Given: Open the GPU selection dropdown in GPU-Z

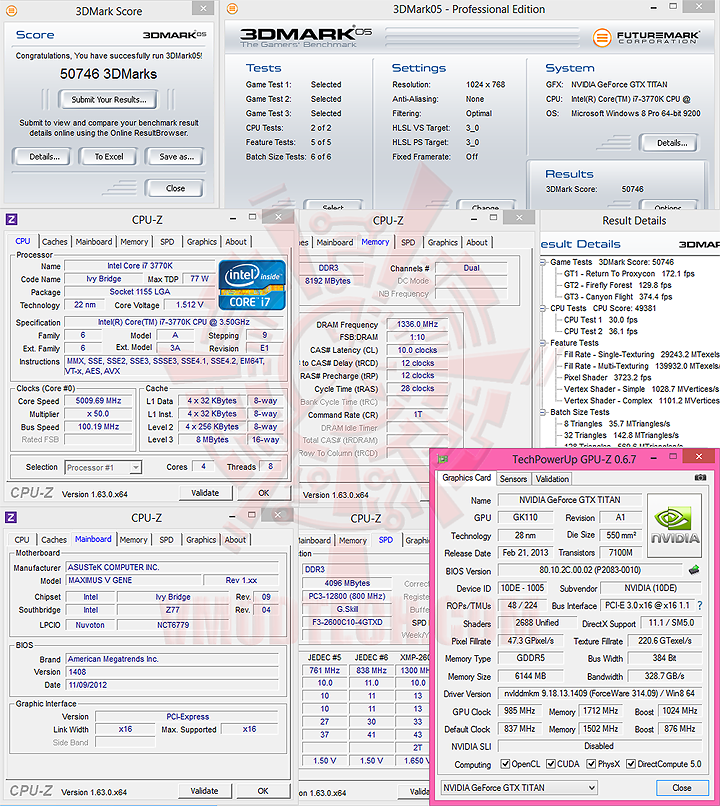Looking at the screenshot, I should click(519, 787).
